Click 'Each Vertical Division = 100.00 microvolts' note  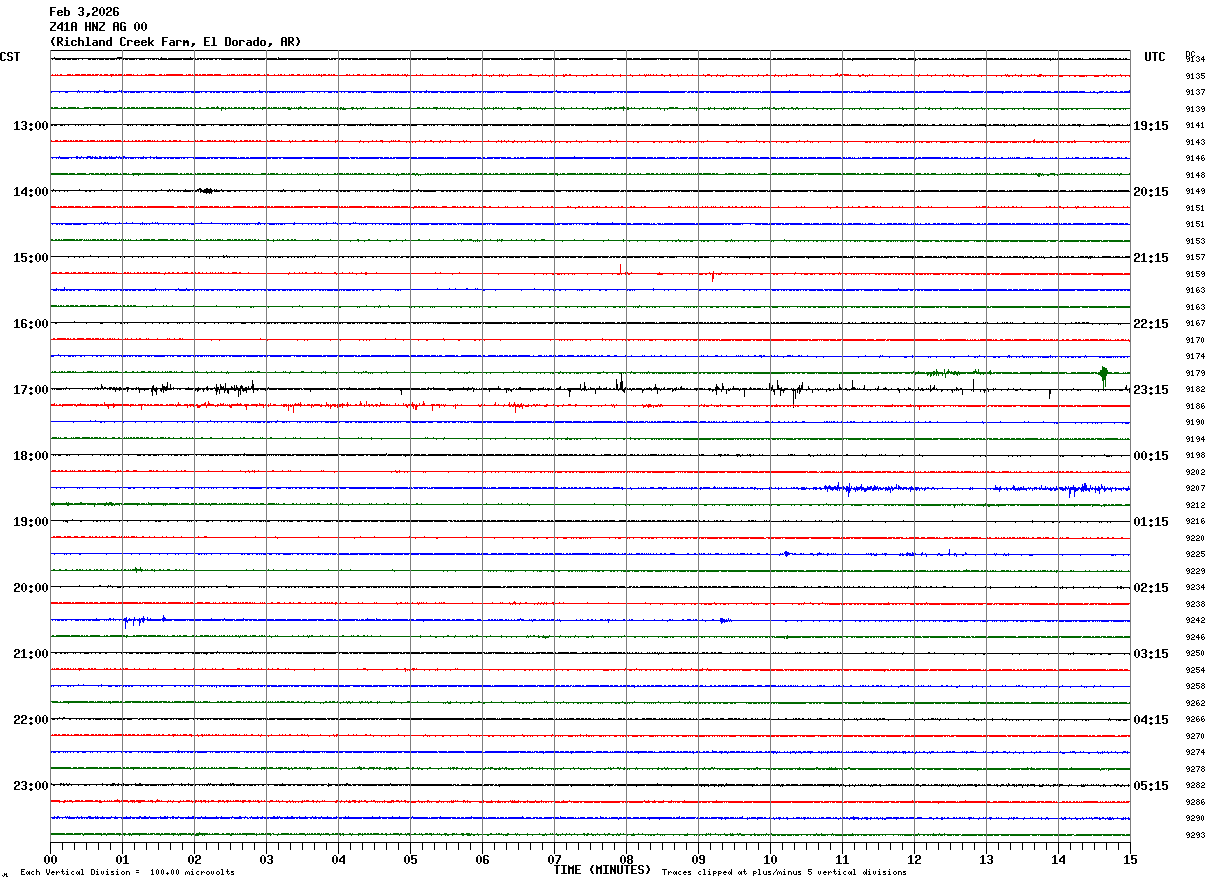click(x=127, y=873)
